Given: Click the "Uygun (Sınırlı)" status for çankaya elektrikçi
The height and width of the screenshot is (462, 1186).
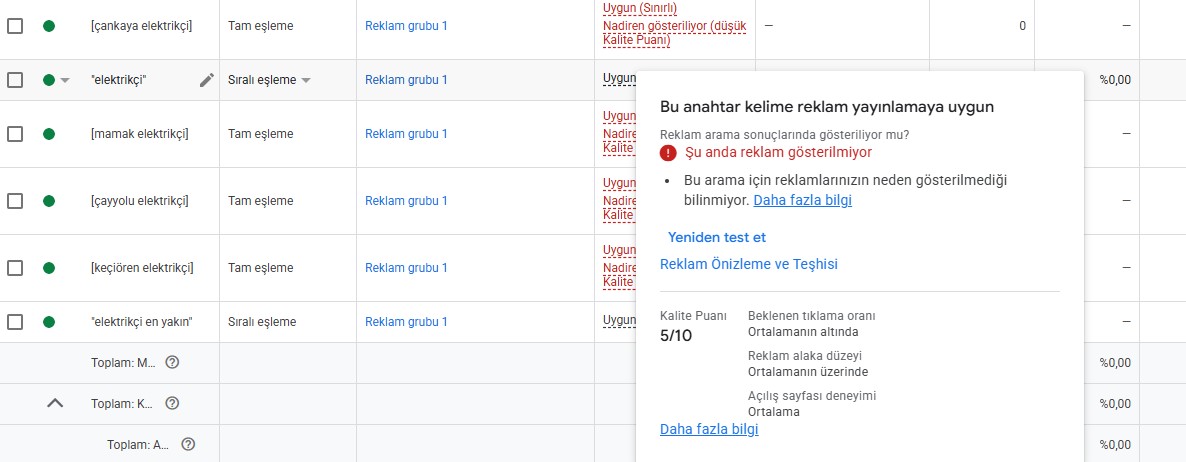Looking at the screenshot, I should click(x=640, y=8).
